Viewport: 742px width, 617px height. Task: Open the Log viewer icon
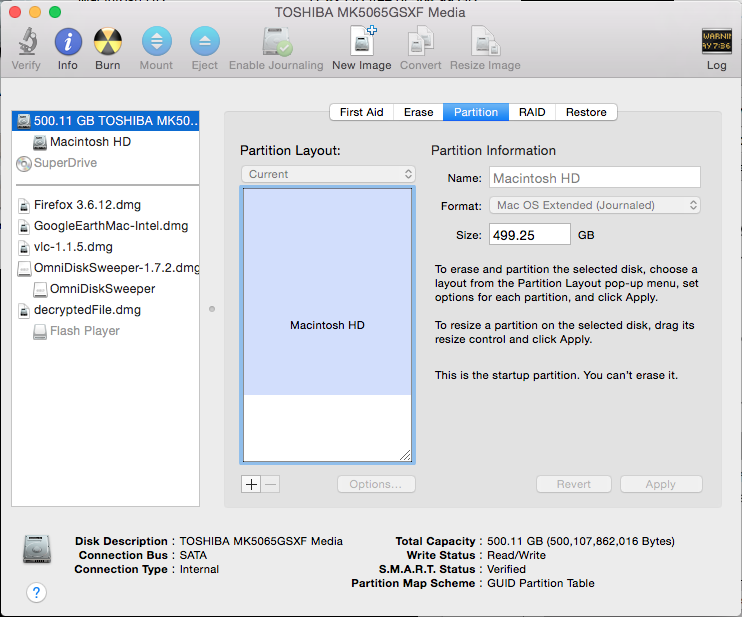716,42
